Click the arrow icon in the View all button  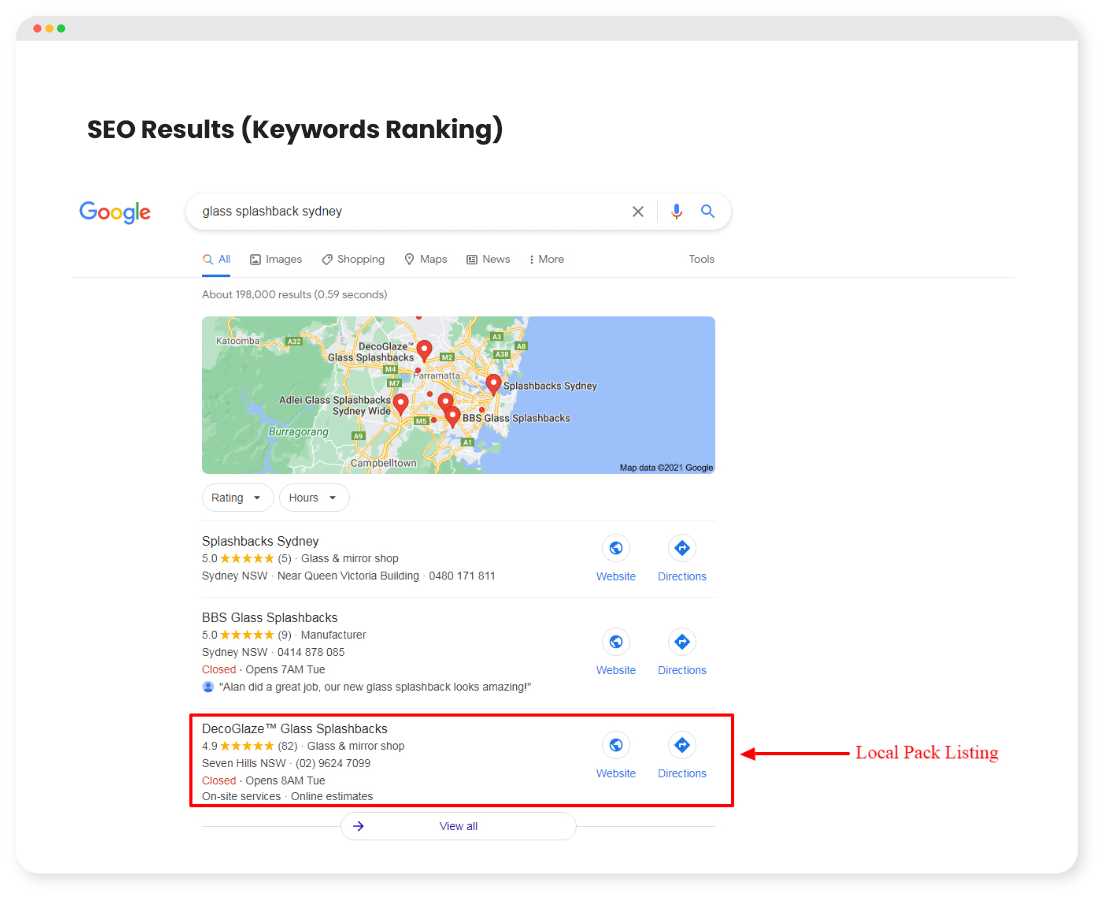tap(358, 826)
